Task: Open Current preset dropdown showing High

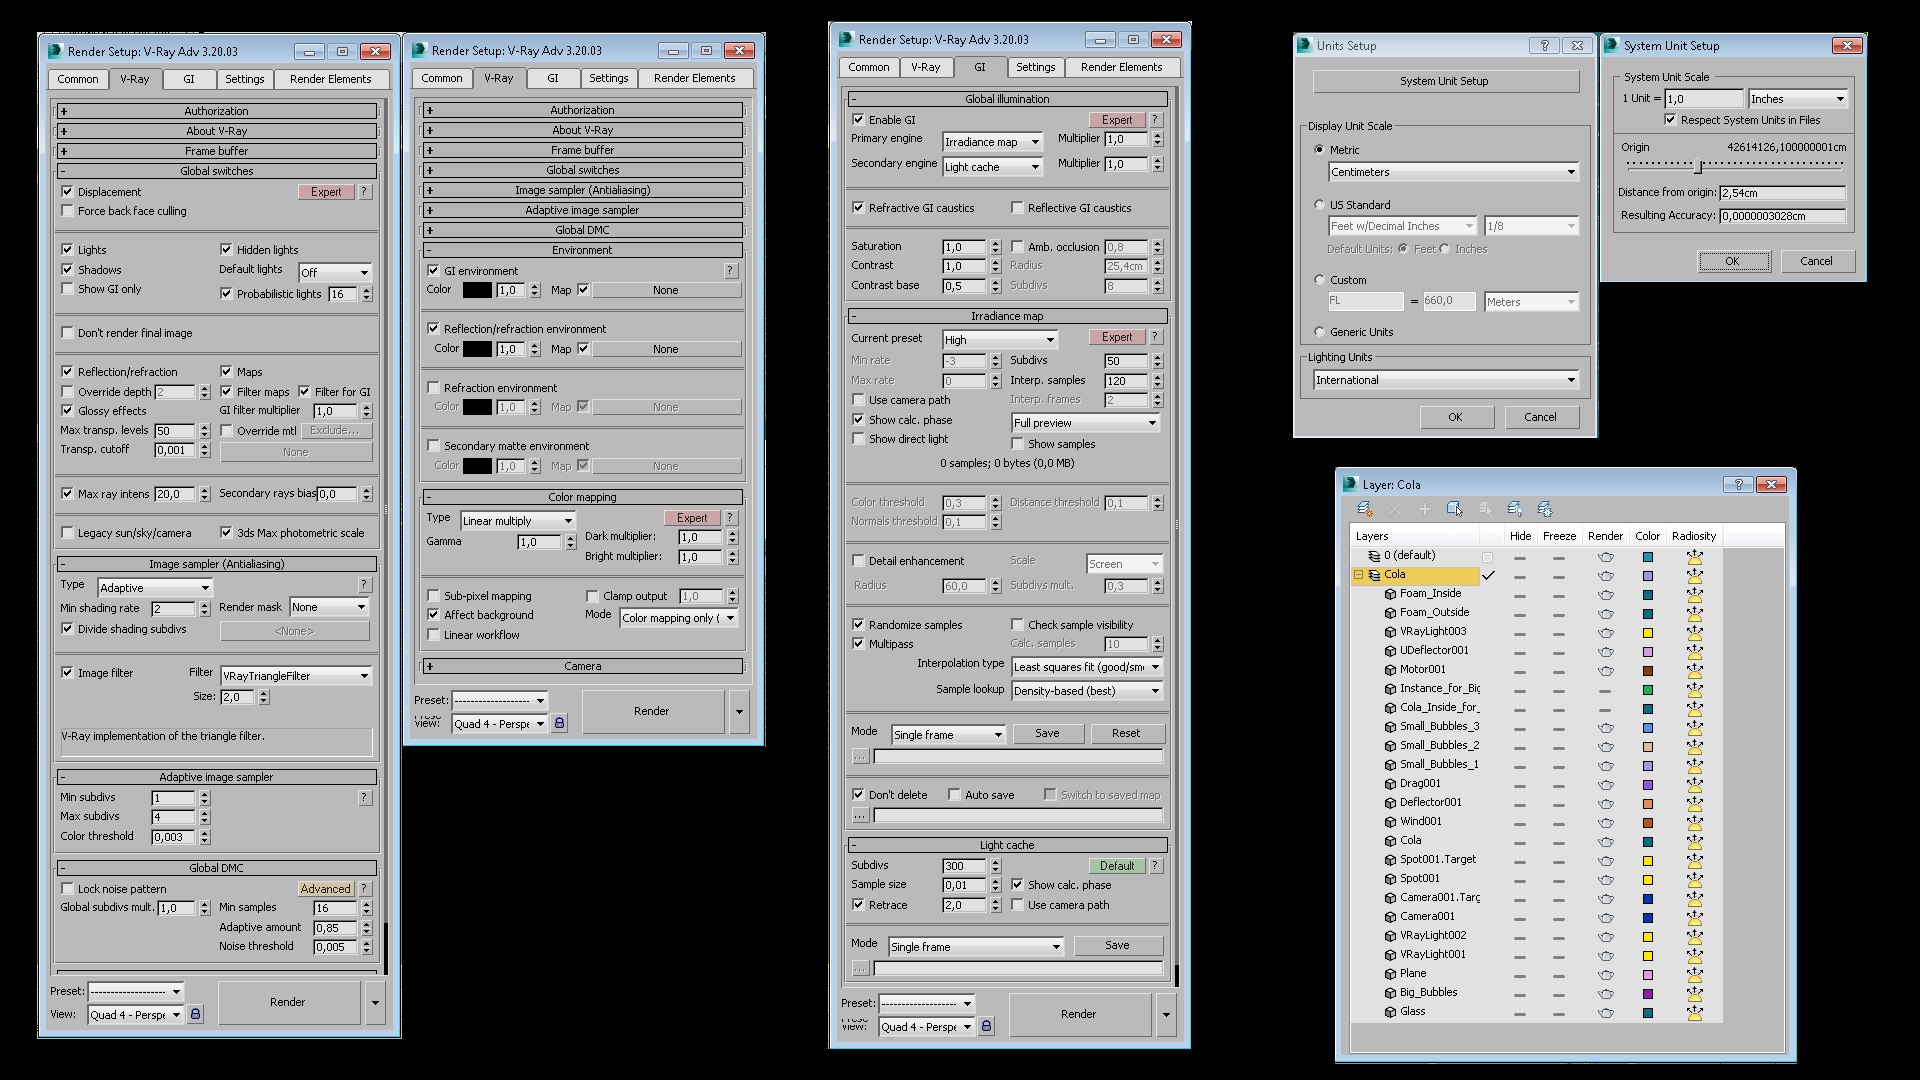Action: (x=1000, y=340)
